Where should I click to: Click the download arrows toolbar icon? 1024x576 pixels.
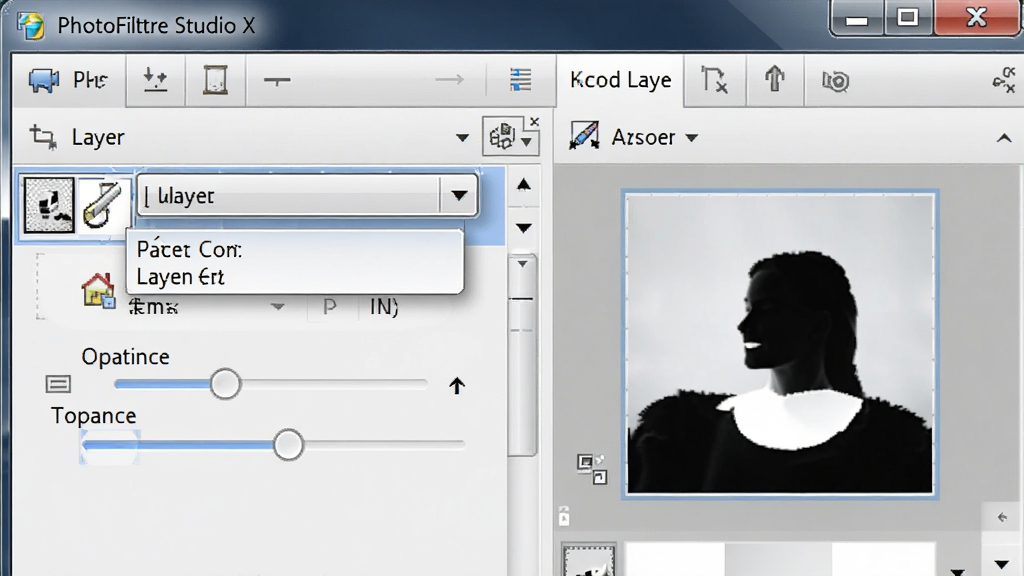[x=155, y=80]
